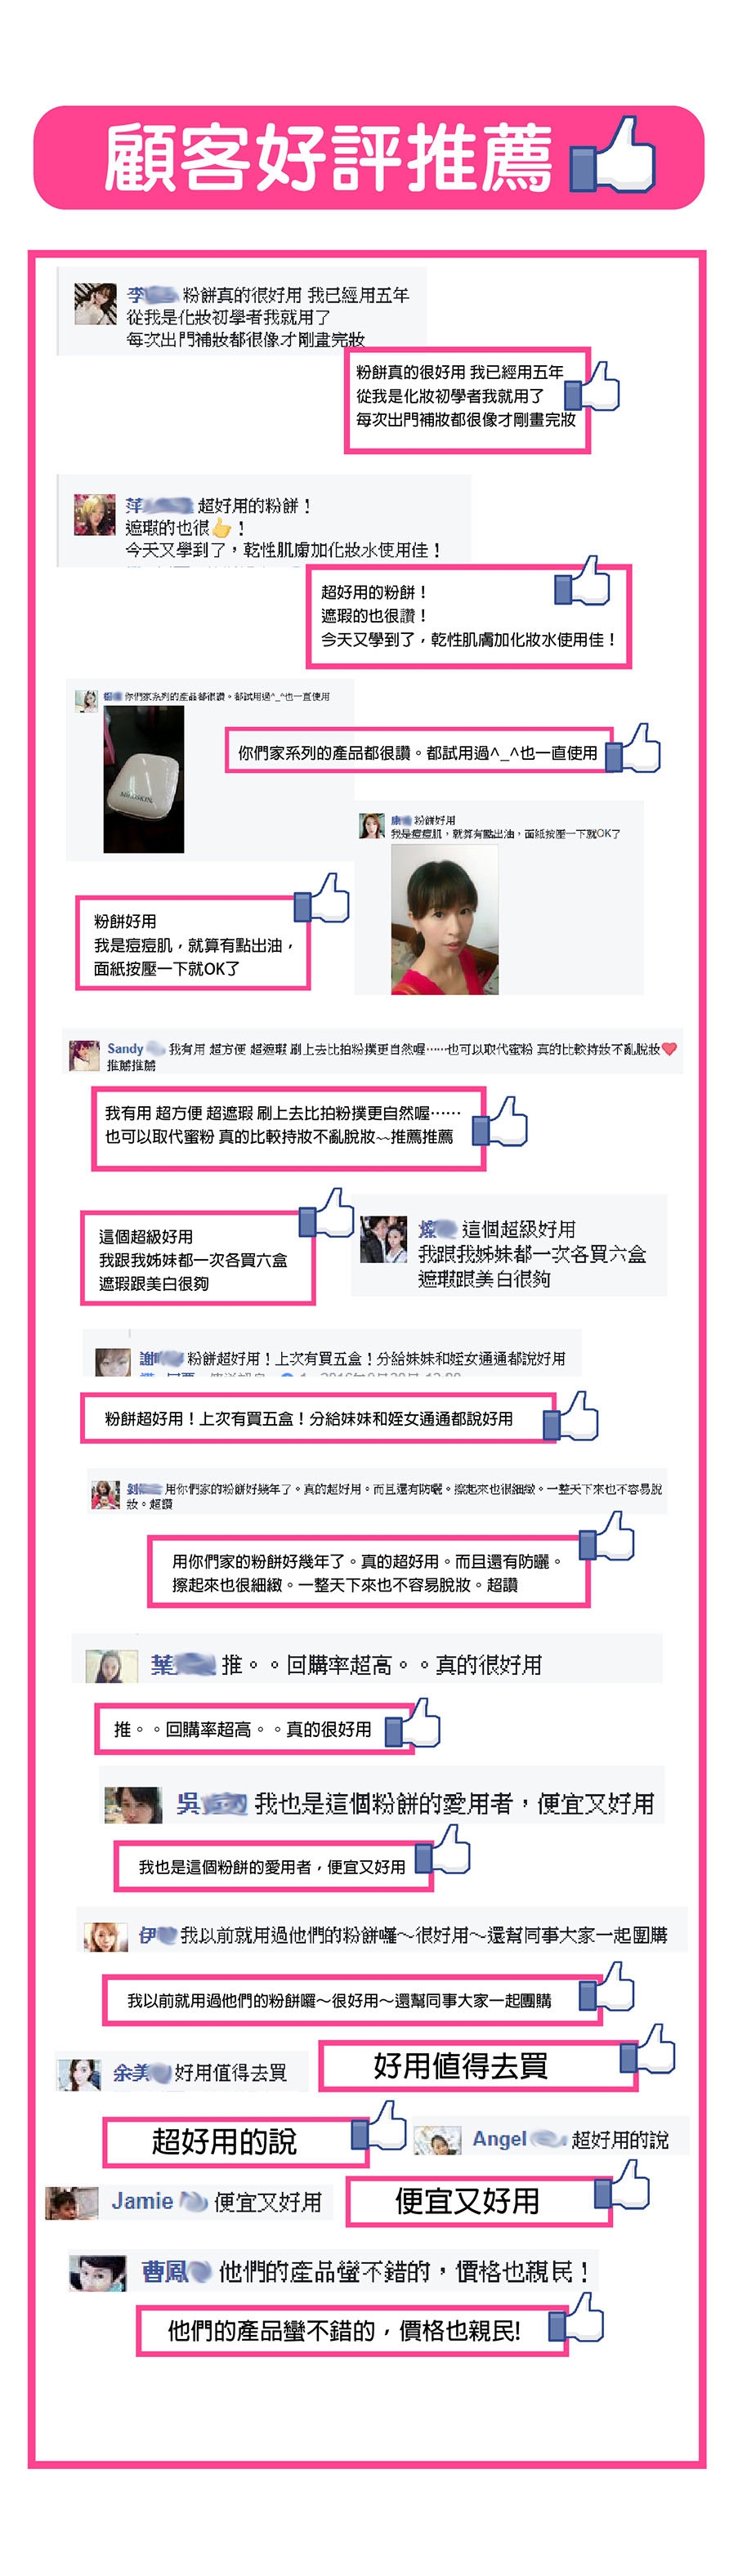Image resolution: width=738 pixels, height=2576 pixels.
Task: Click thumbs-up beside 我有用 超方便 超遮瑕 box
Action: pos(500,1121)
